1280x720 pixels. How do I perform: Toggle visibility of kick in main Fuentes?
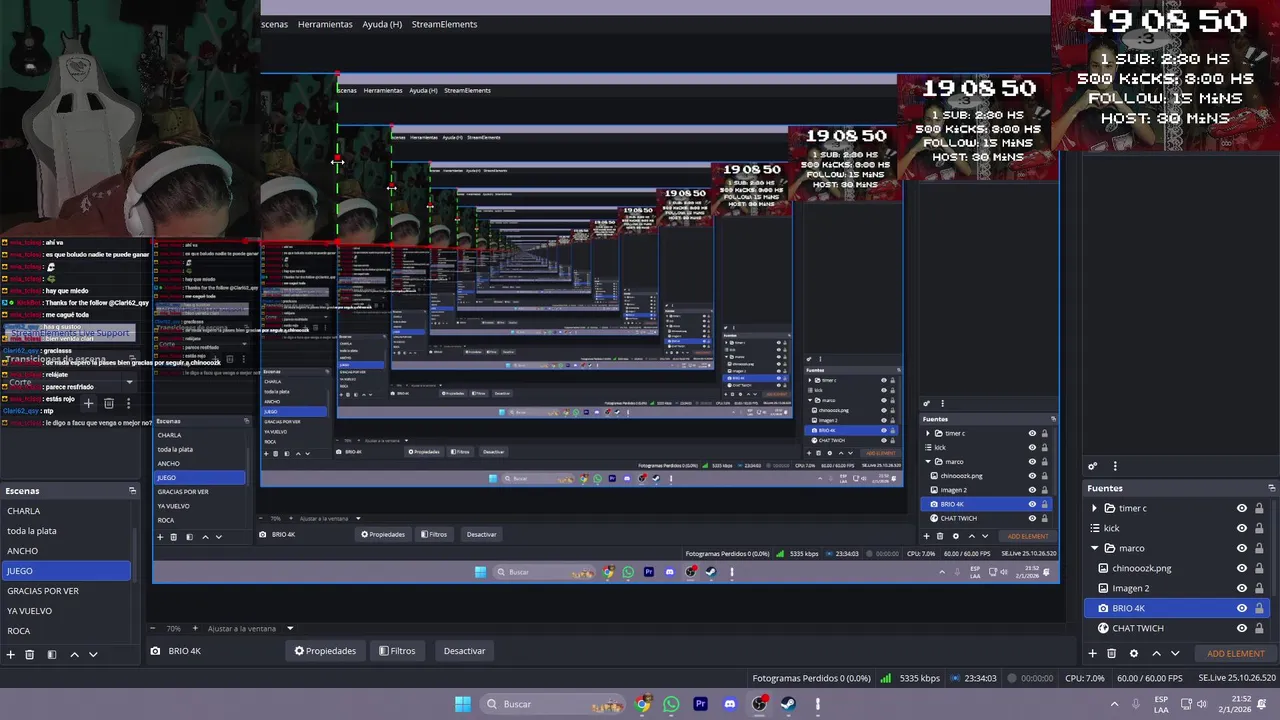(1242, 528)
